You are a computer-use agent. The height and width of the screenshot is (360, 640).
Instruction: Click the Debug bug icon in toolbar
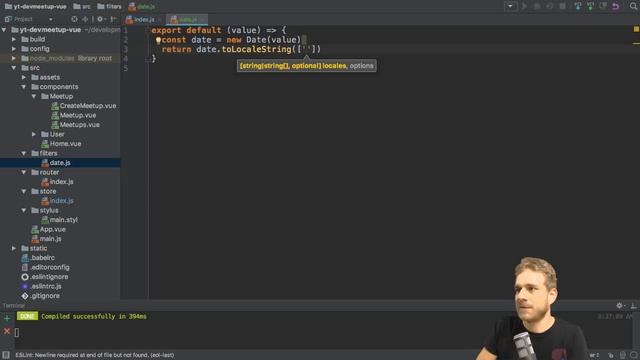(537, 6)
